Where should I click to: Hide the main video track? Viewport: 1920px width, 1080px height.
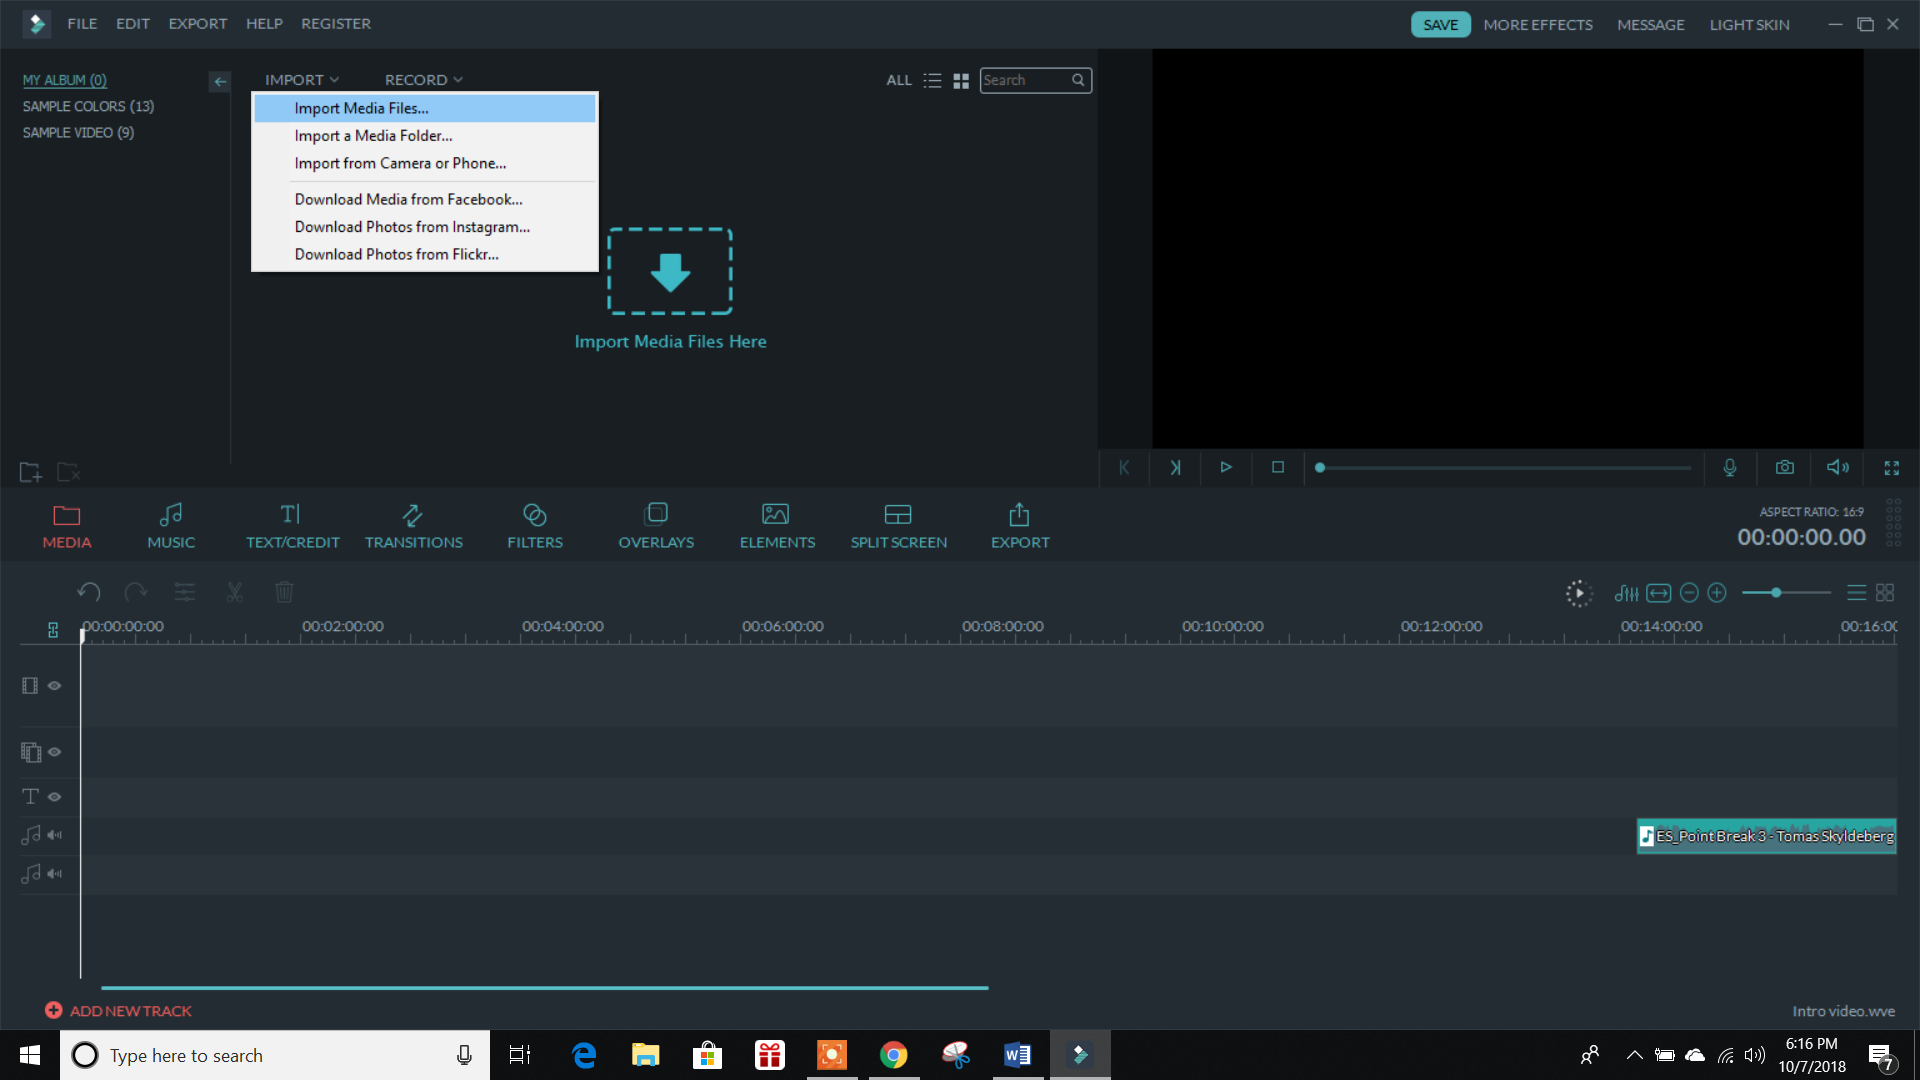click(x=54, y=685)
